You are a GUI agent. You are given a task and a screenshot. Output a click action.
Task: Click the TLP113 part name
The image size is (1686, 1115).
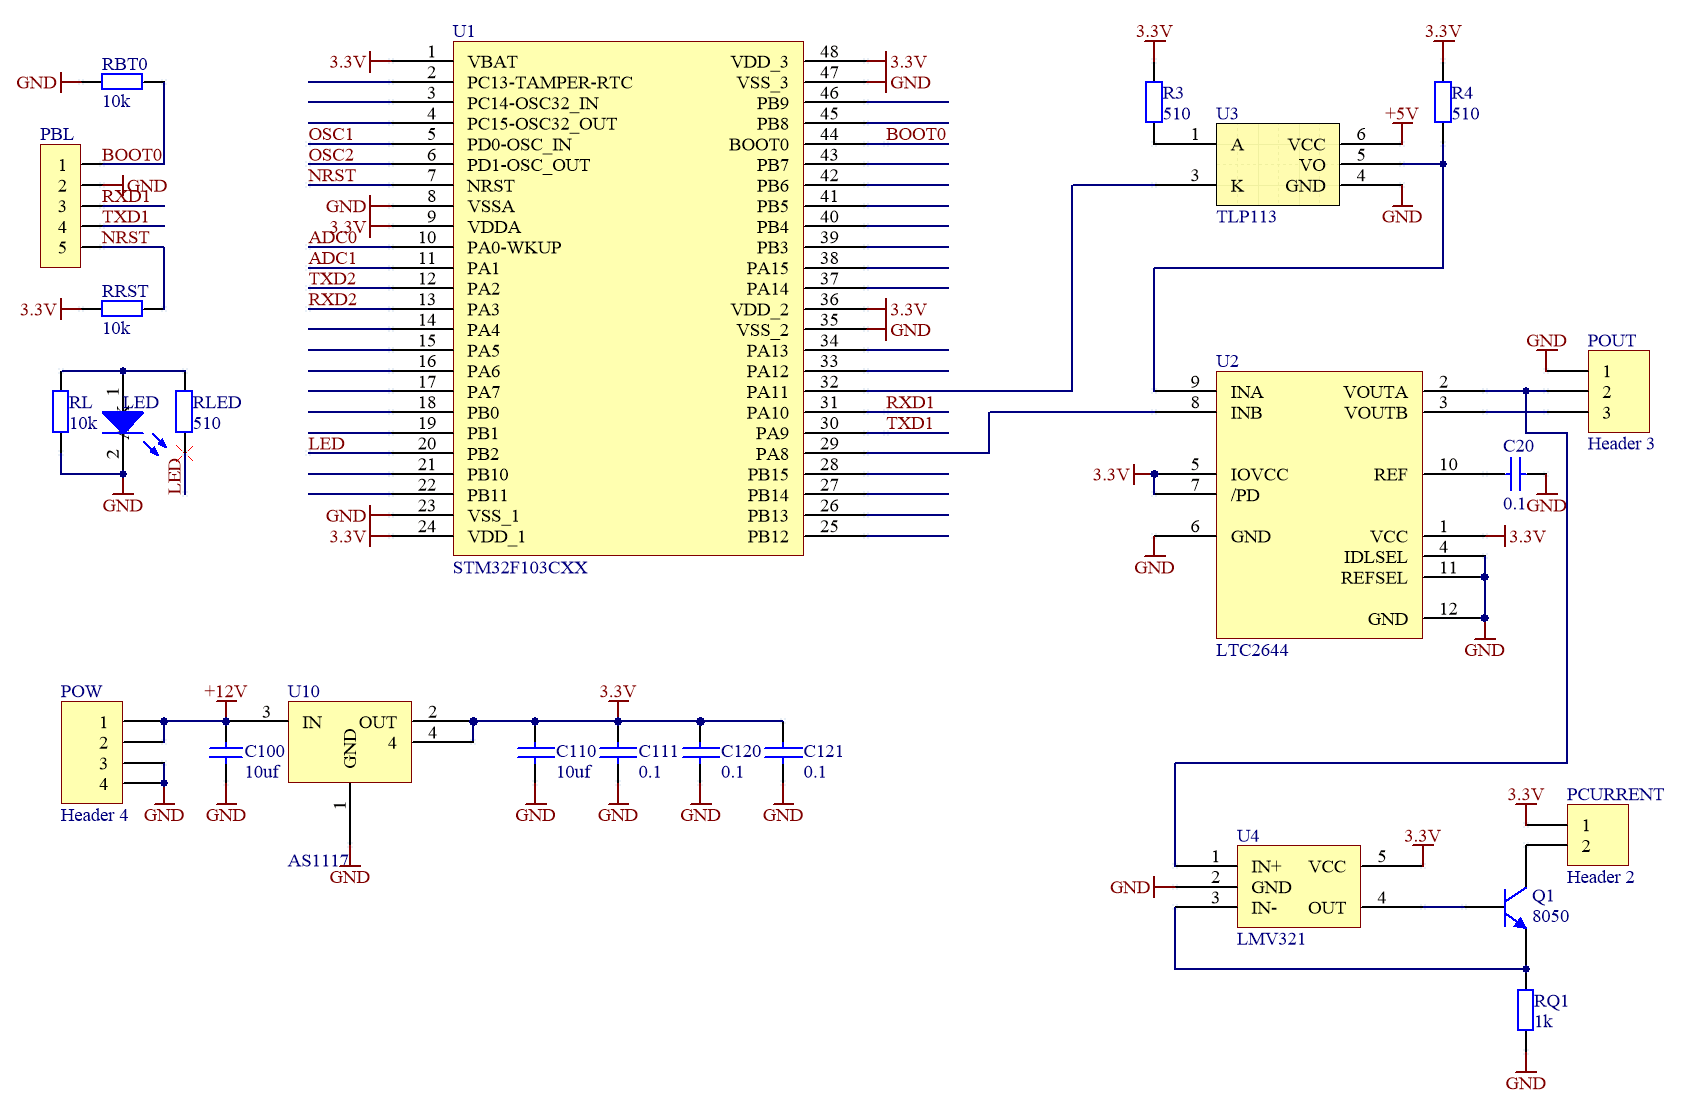point(1246,216)
